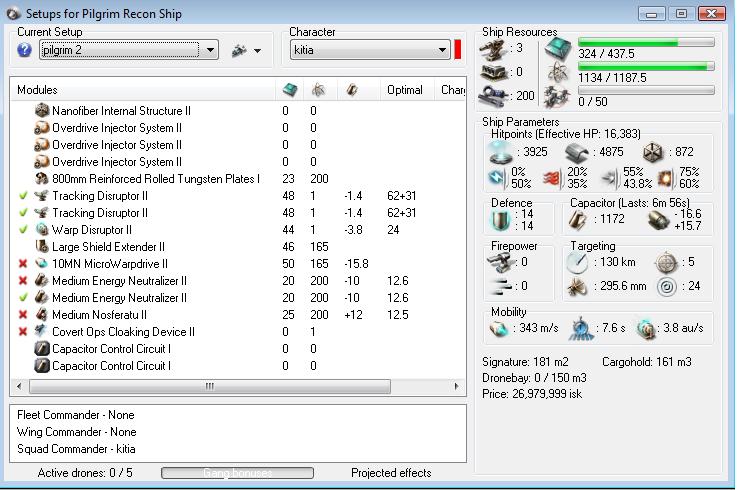Image resolution: width=737 pixels, height=490 pixels.
Task: Click the scan resolution icon 295.6 mm
Action: click(577, 286)
